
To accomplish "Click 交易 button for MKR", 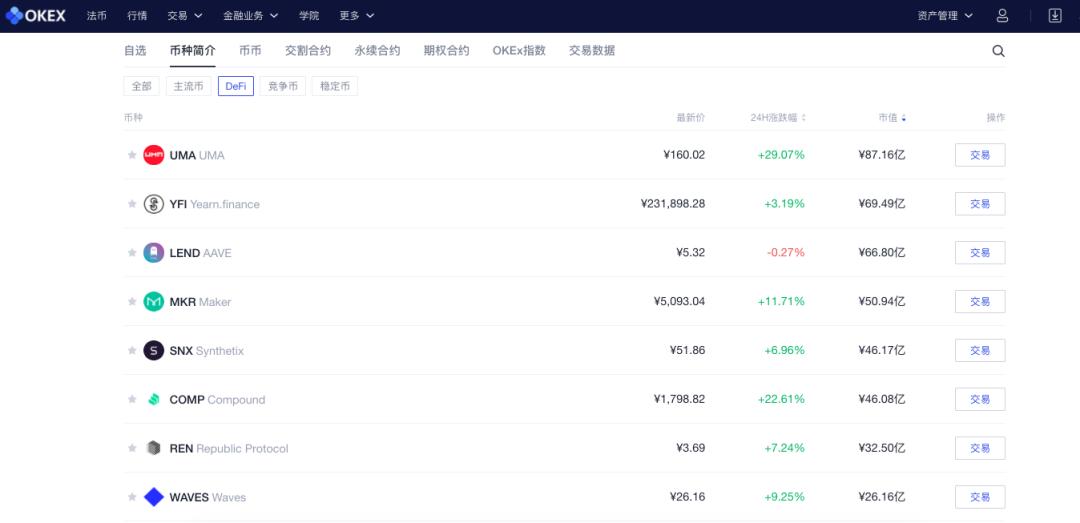I will [979, 302].
